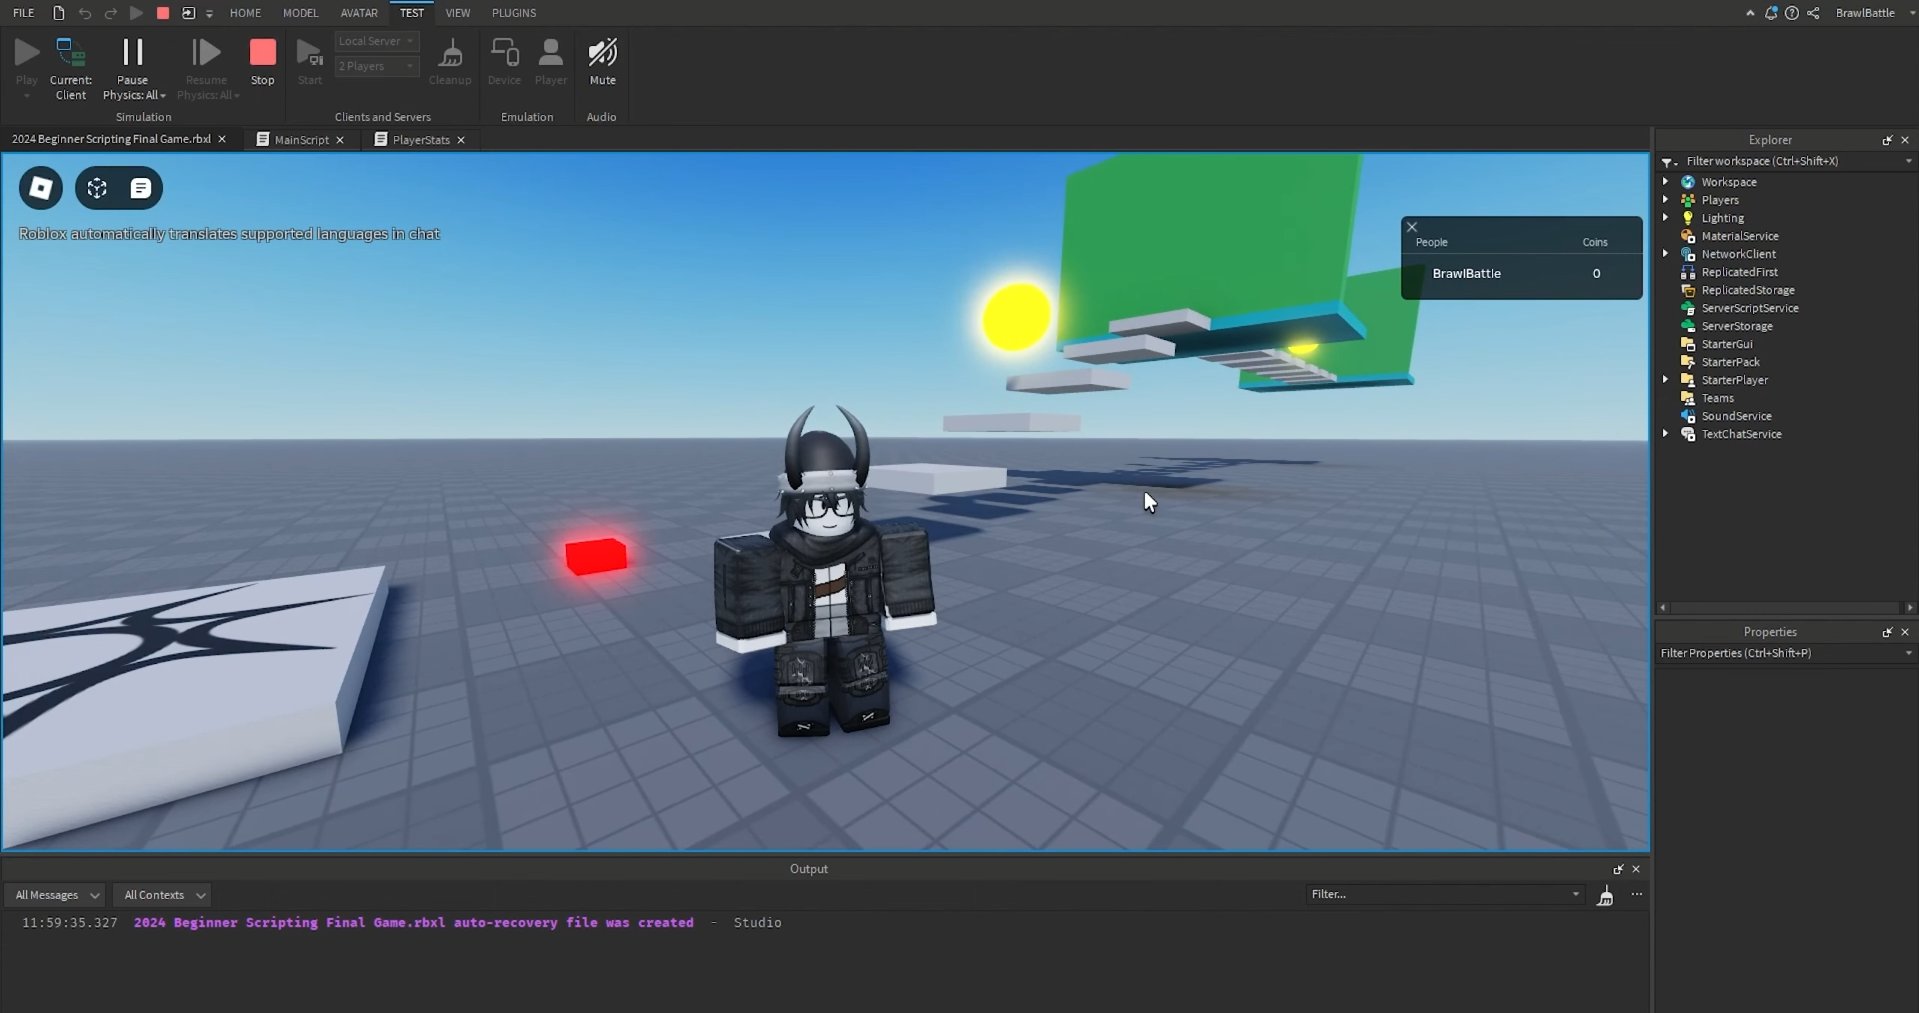Open the All Messages dropdown in Output
The image size is (1919, 1013).
point(57,895)
